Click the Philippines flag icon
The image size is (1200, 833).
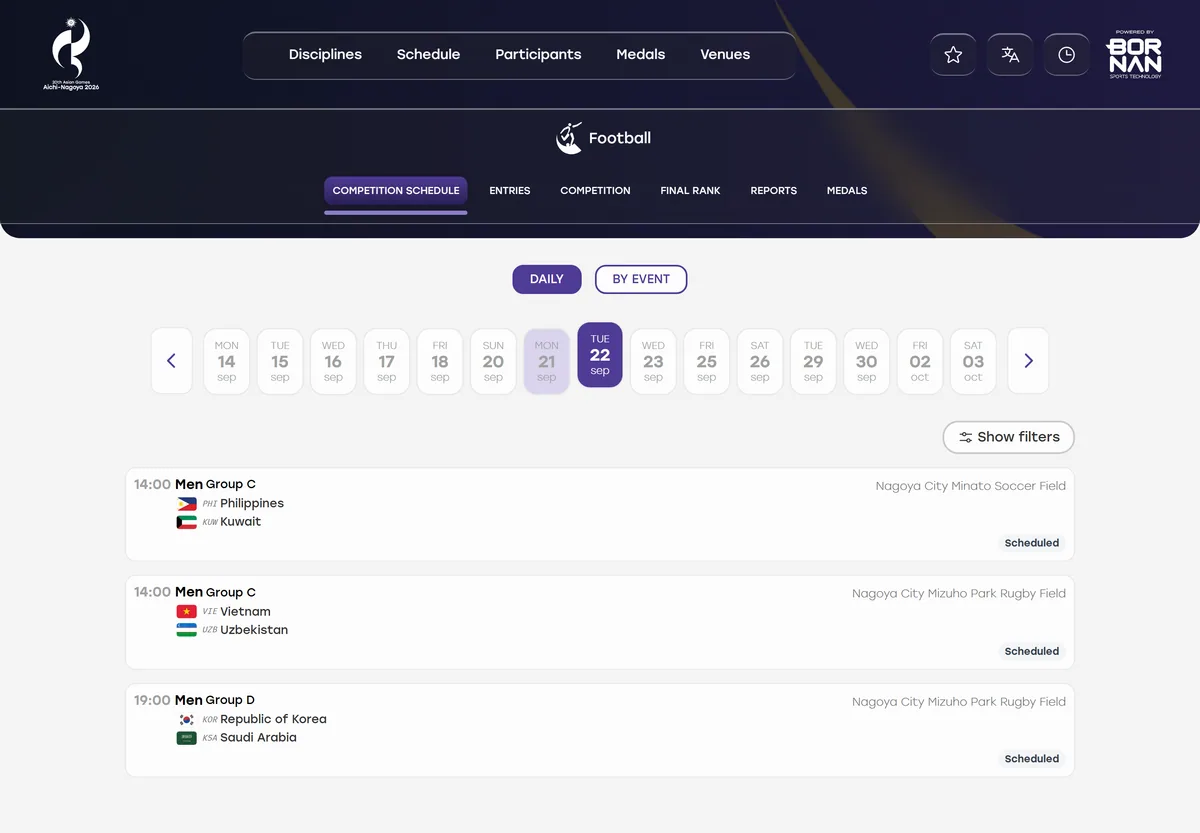186,504
